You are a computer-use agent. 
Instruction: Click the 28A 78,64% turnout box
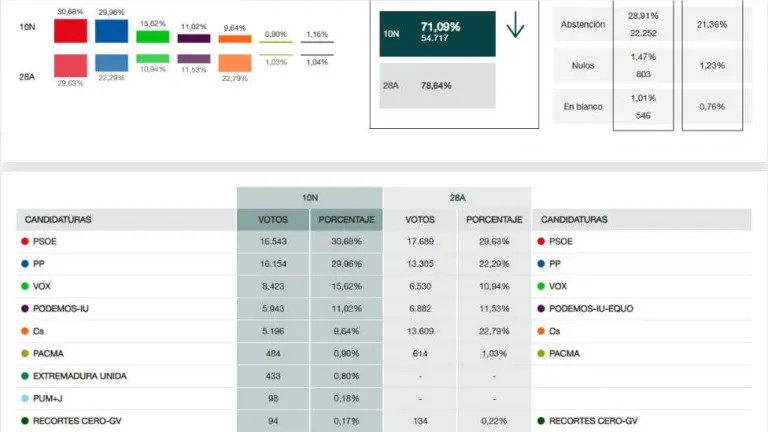[x=438, y=86]
